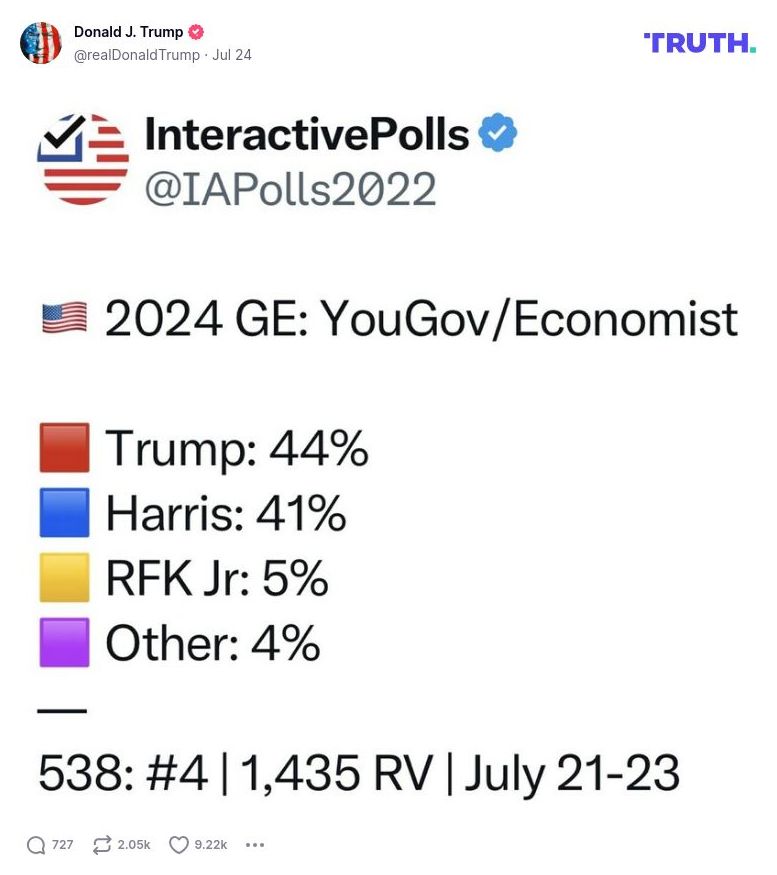Click the TRUTH logo in the top right
The height and width of the screenshot is (875, 777).
tap(699, 42)
